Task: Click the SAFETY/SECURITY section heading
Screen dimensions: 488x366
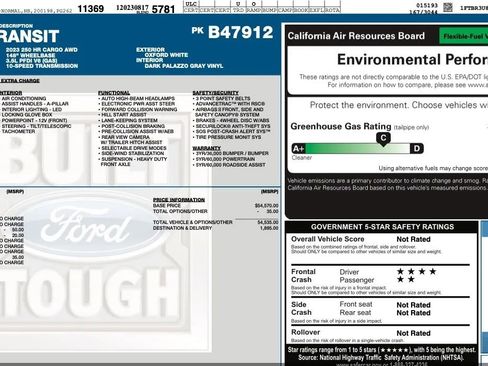Action: click(216, 93)
